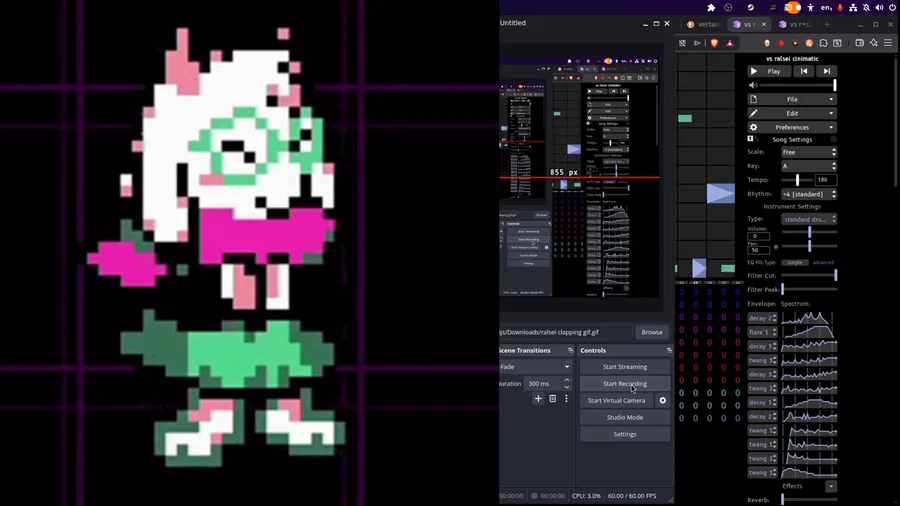Click the Song Settings plus circle icon
The width and height of the screenshot is (900, 506).
pos(833,139)
